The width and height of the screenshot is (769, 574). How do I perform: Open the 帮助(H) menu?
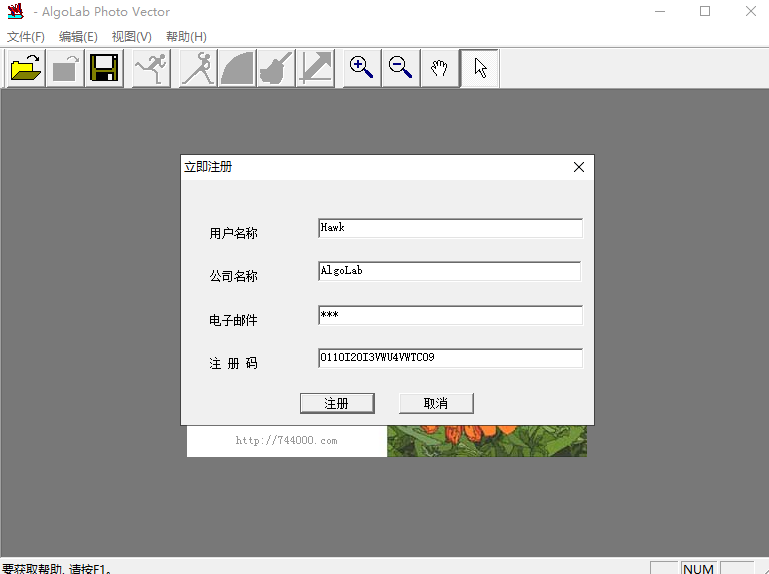click(186, 37)
